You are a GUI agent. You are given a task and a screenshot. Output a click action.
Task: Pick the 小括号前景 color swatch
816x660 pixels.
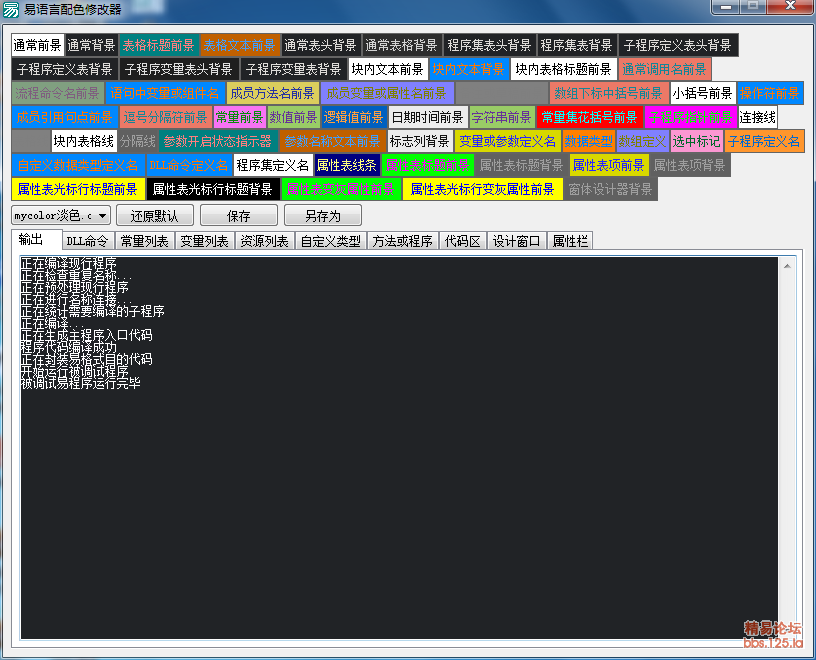click(x=703, y=93)
